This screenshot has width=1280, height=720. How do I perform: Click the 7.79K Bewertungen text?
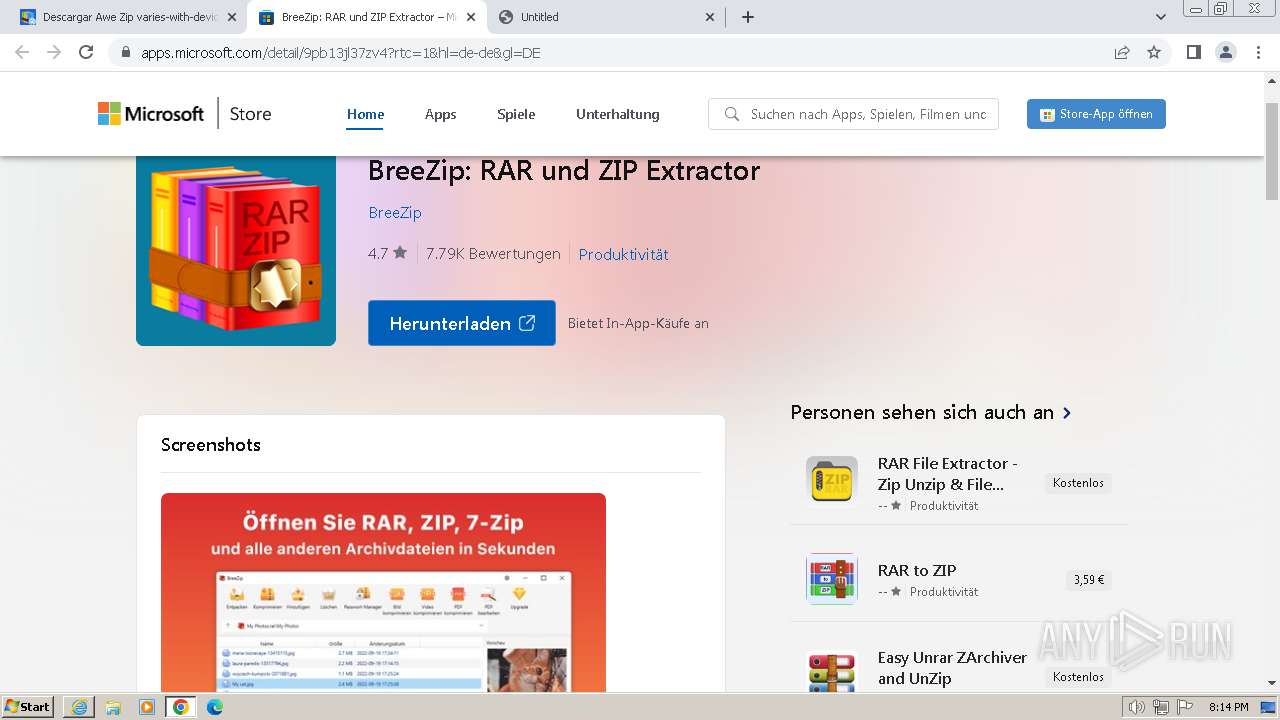[493, 253]
